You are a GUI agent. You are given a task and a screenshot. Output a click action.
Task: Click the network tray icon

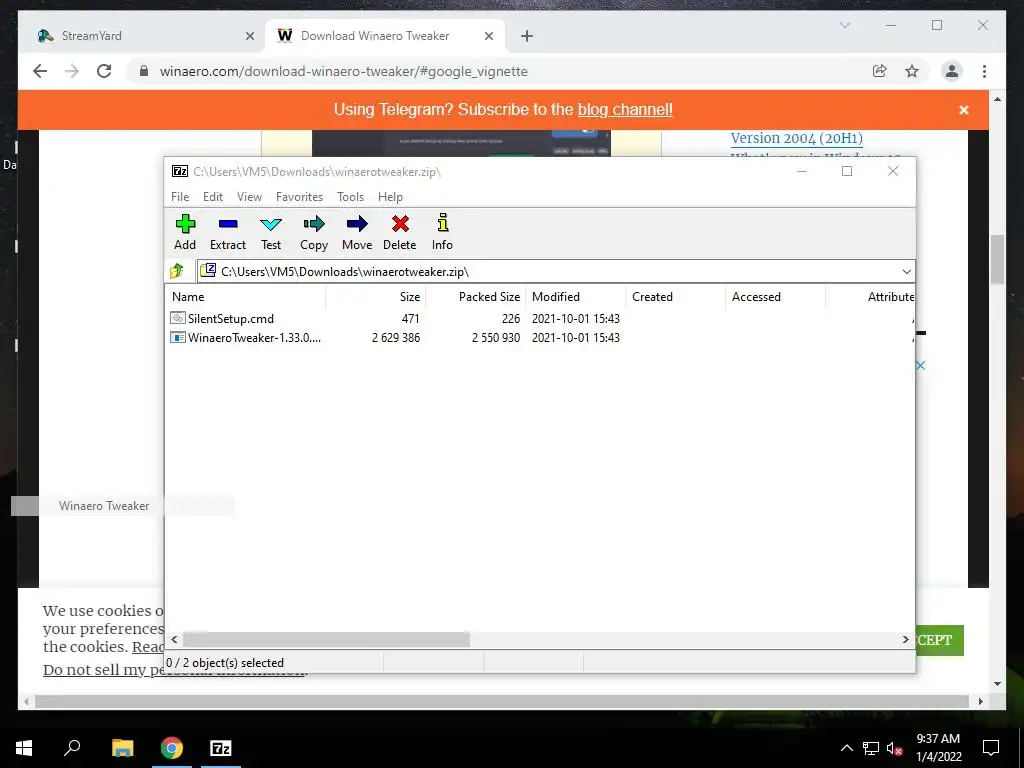(871, 748)
